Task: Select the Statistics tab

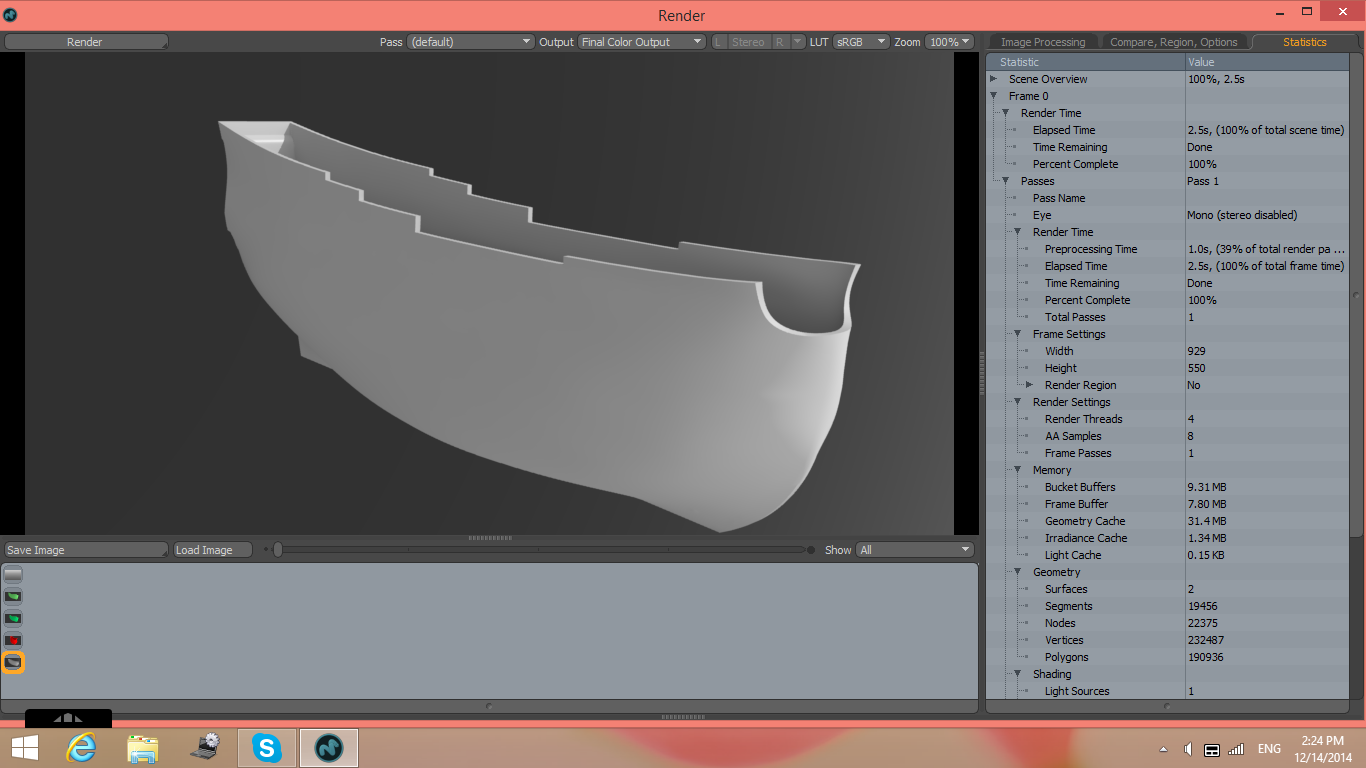Action: pos(1305,42)
